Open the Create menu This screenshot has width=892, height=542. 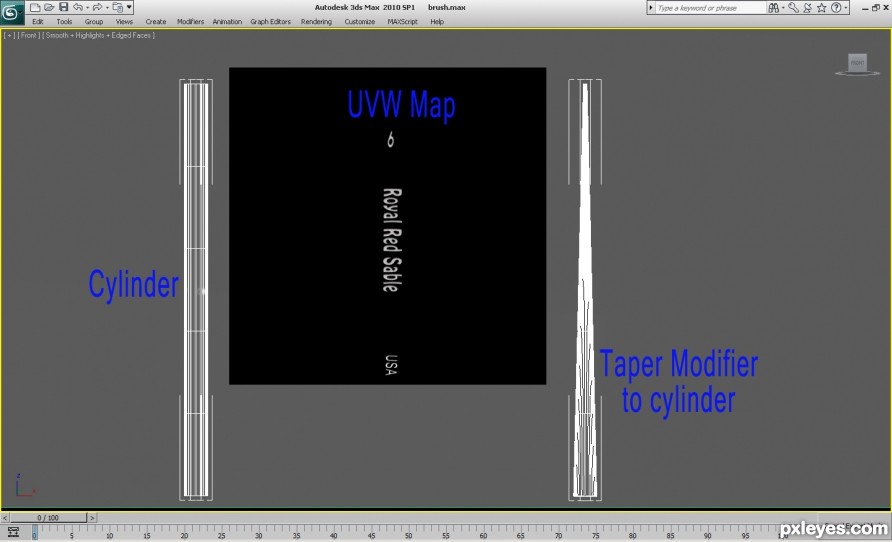tap(156, 22)
